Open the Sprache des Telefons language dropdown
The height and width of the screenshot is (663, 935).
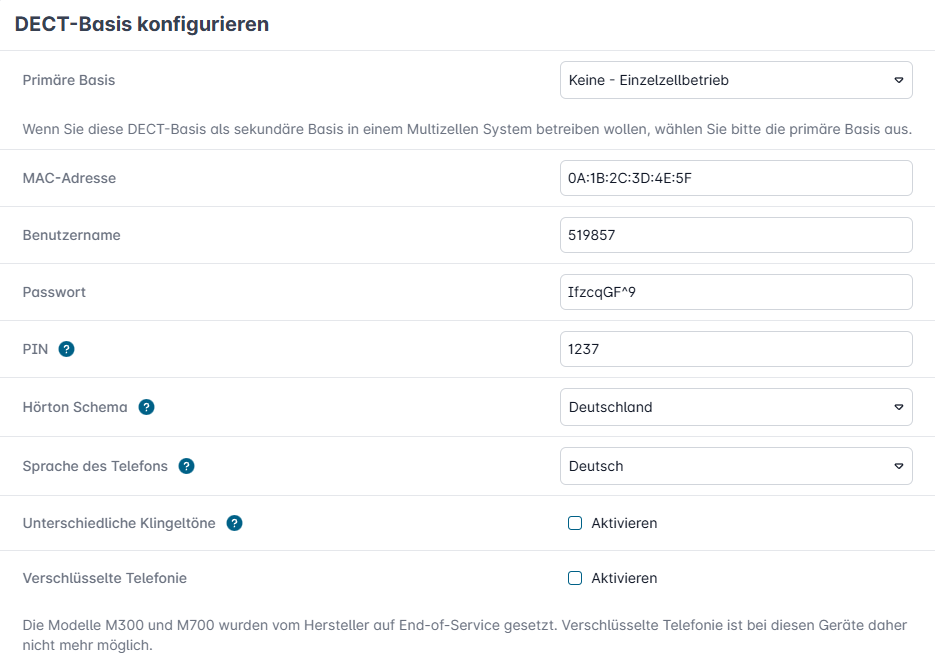click(736, 466)
